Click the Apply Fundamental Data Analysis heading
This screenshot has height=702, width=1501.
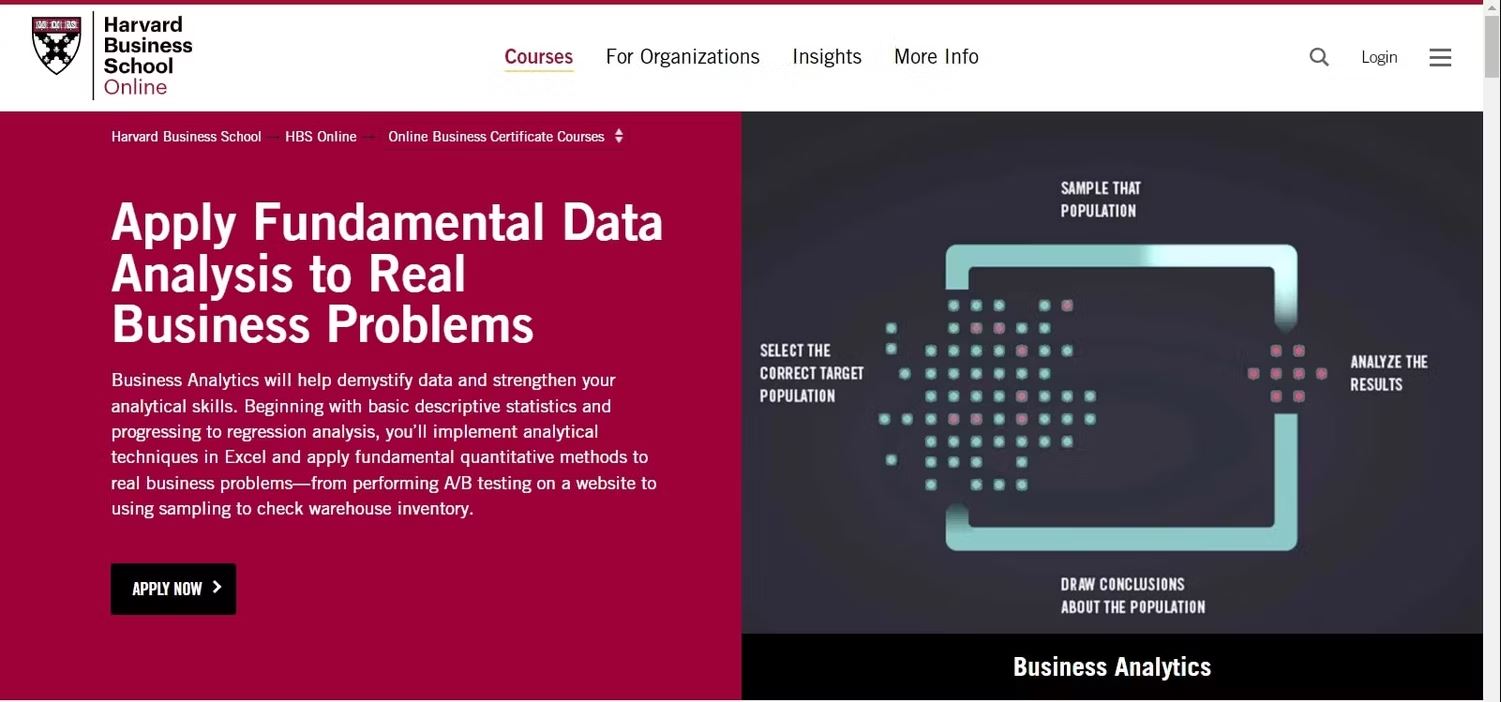point(387,273)
